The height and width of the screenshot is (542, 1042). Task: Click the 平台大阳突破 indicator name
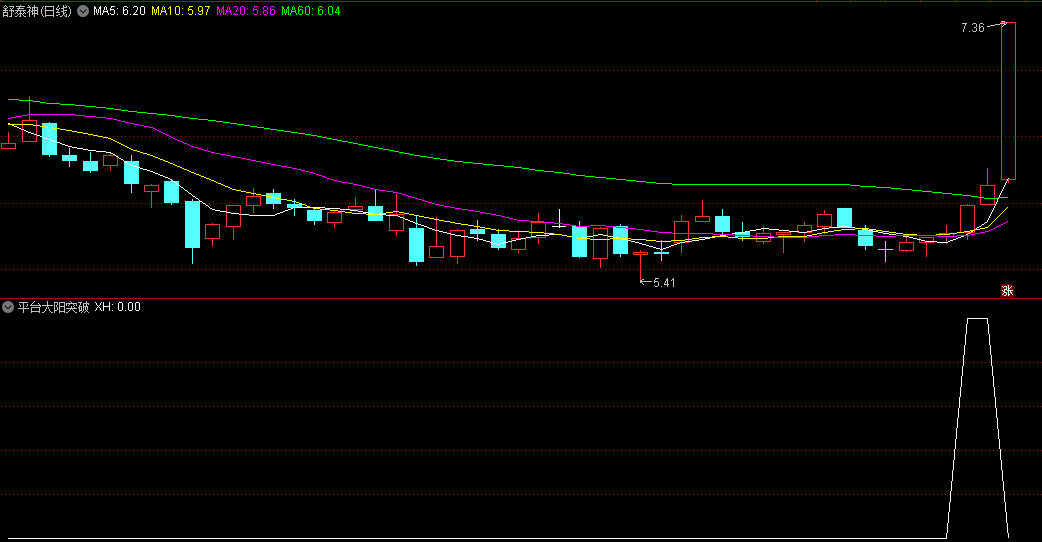[x=53, y=307]
